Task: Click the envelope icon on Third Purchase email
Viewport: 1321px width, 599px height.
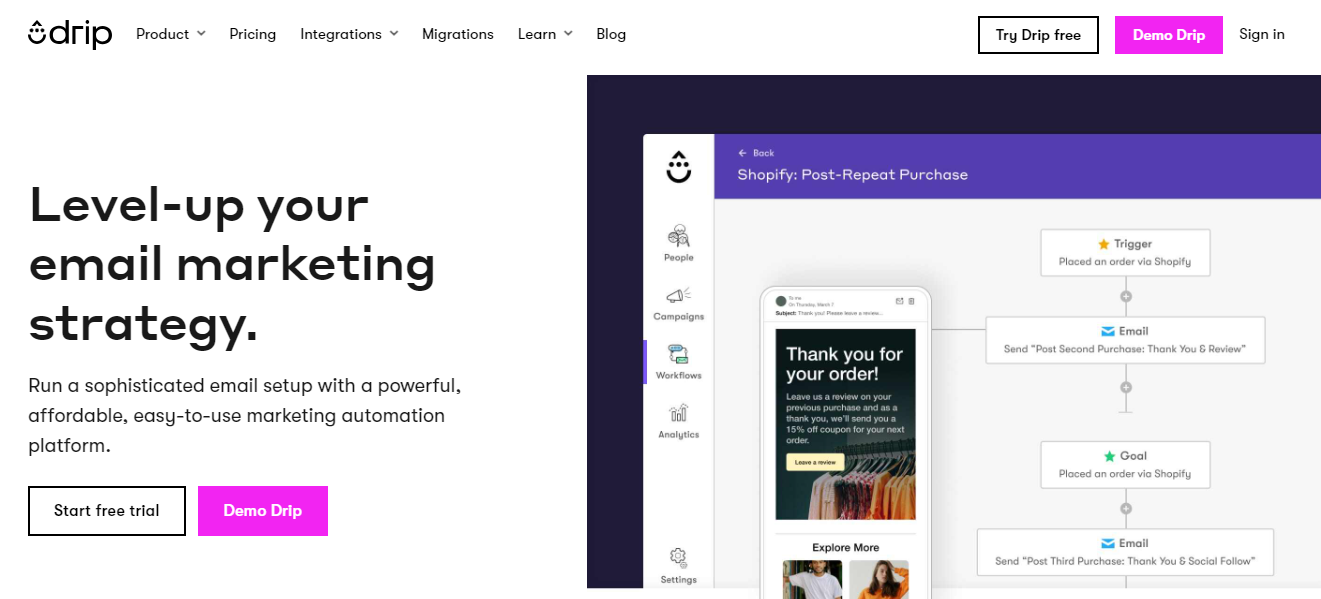Action: (1107, 543)
